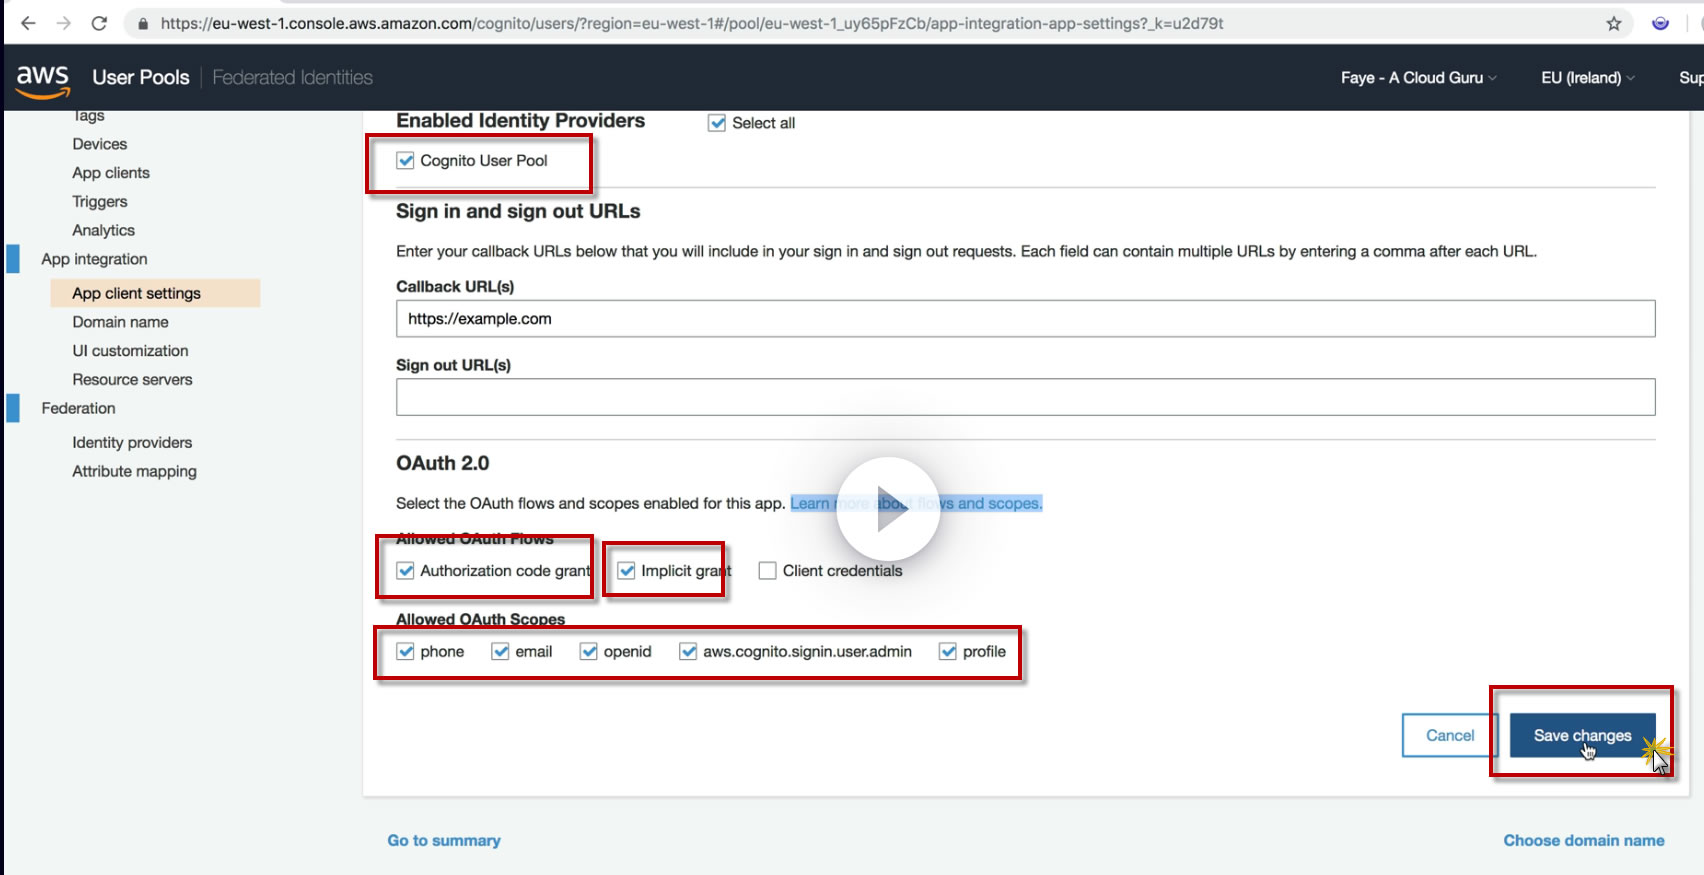The width and height of the screenshot is (1704, 875).
Task: Follow the Go to summary link
Action: pos(444,841)
